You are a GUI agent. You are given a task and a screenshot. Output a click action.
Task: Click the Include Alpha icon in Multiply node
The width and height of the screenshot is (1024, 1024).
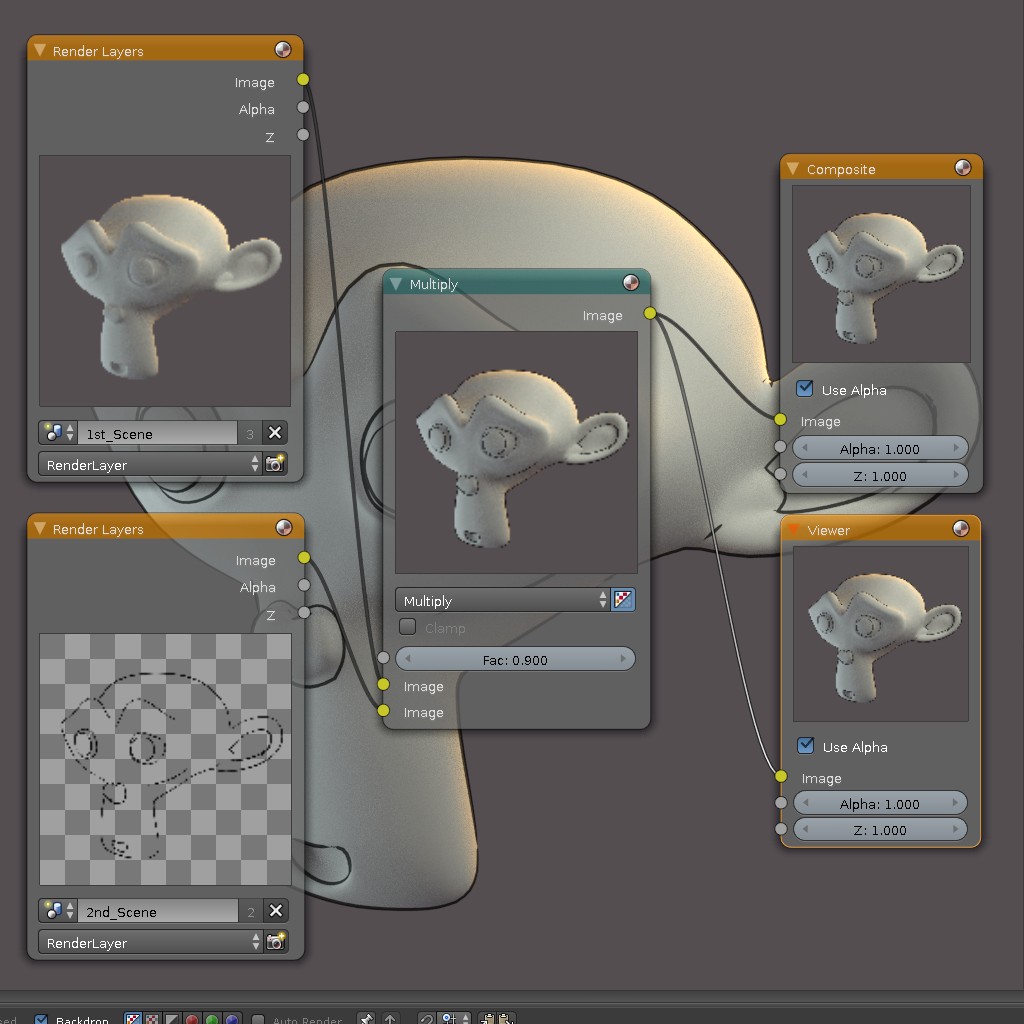[623, 600]
